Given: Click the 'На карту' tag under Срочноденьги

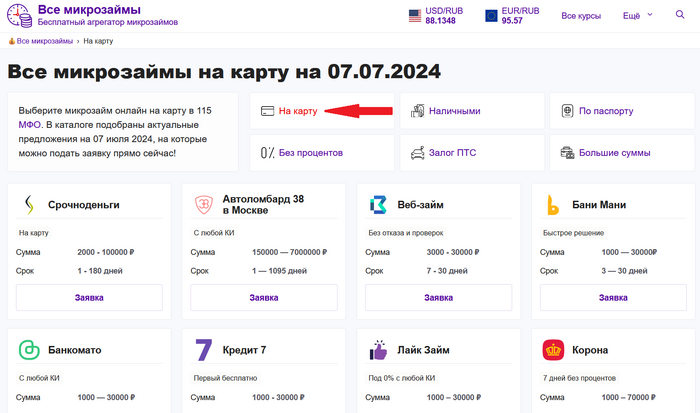Looking at the screenshot, I should 33,233.
